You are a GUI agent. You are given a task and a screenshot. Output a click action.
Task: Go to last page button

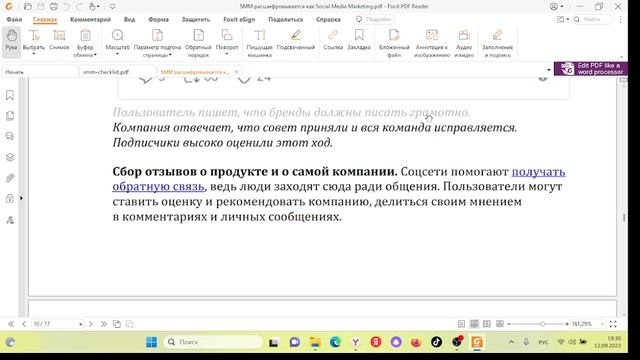(x=104, y=324)
